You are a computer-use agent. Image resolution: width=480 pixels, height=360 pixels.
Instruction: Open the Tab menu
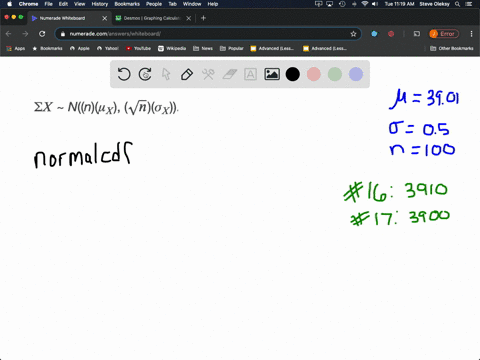(x=172, y=4)
